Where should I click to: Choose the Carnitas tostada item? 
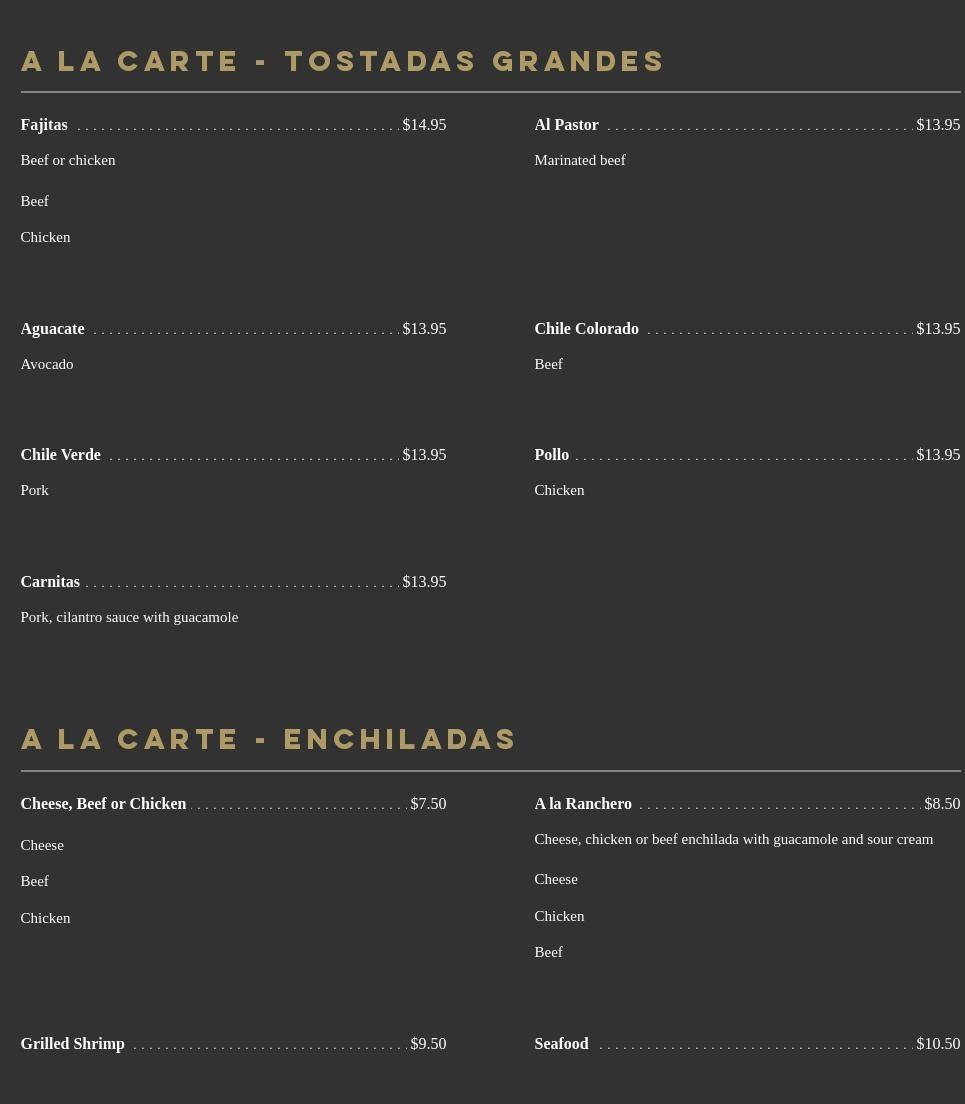50,582
